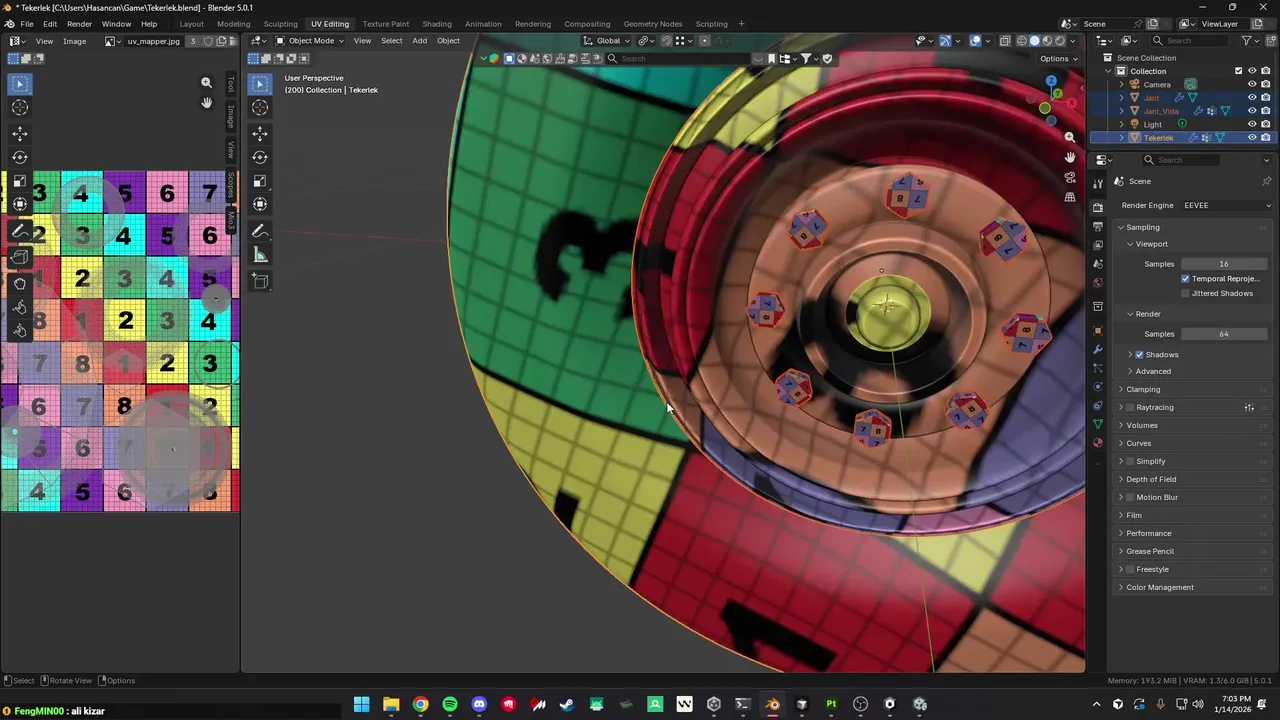Image resolution: width=1280 pixels, height=720 pixels.
Task: Select the Scale tool in 3D viewport
Action: [x=260, y=181]
